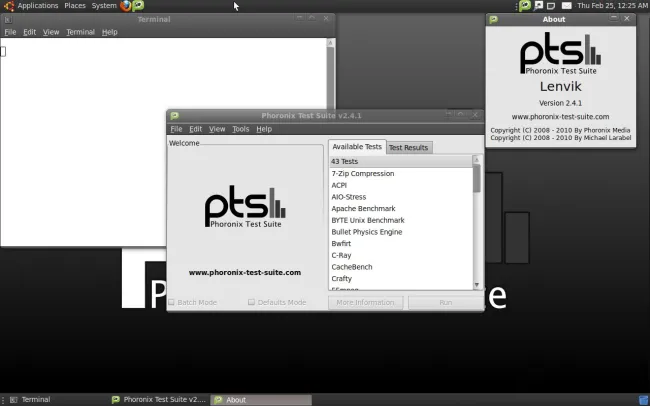650x406 pixels.
Task: Click Version 2.4.1 text in About
Action: 560,103
